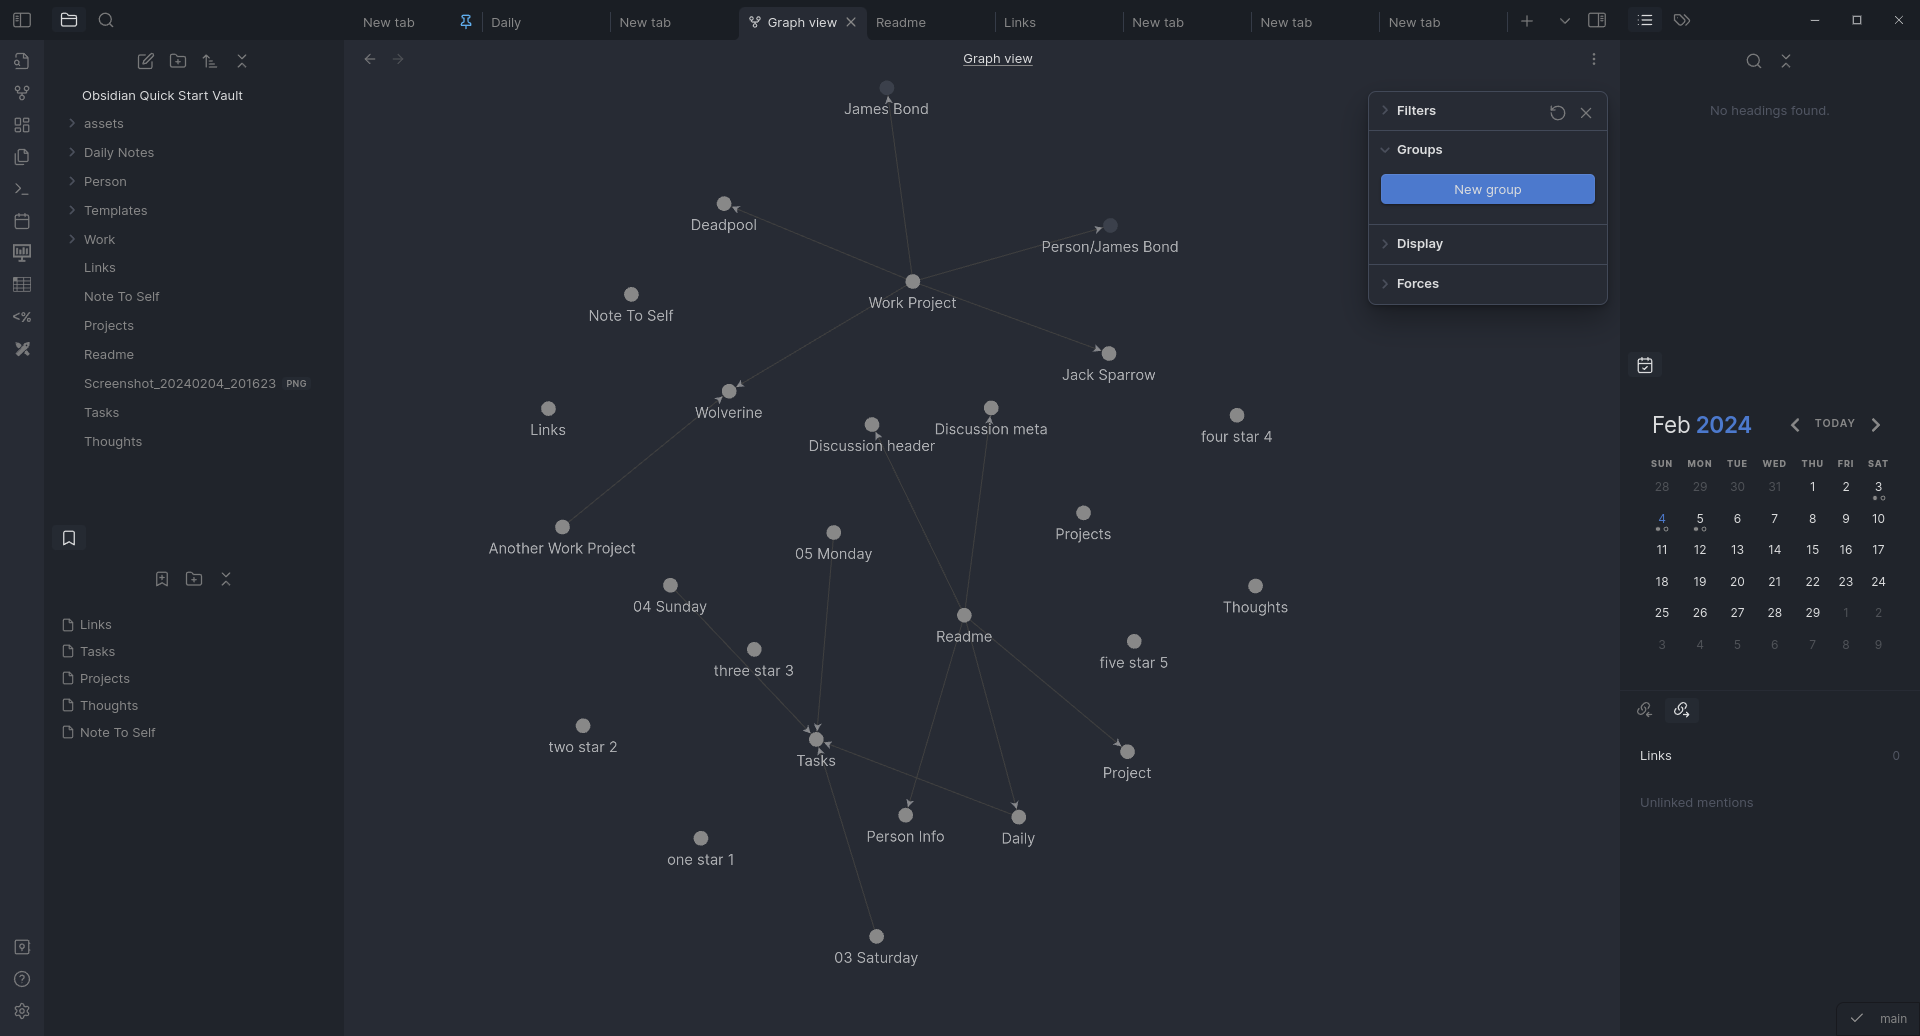Add a new tab
1920x1036 pixels.
pos(1527,21)
